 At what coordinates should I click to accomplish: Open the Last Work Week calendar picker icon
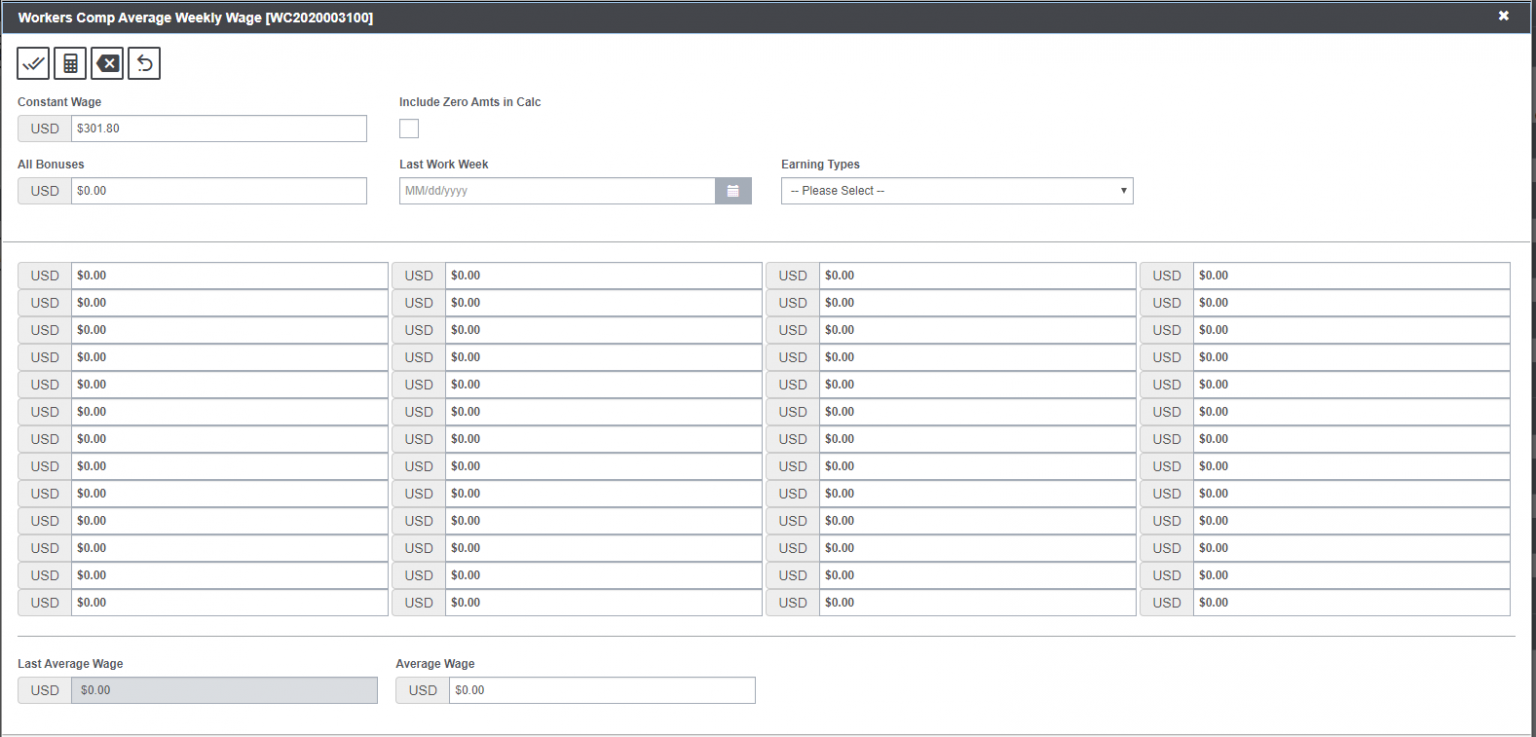(x=733, y=190)
